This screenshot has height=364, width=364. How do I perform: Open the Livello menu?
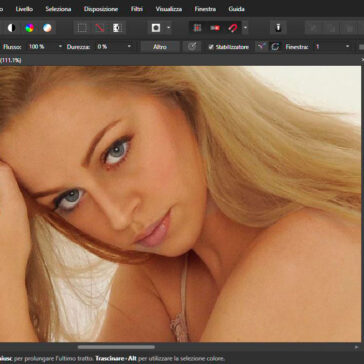click(x=24, y=9)
